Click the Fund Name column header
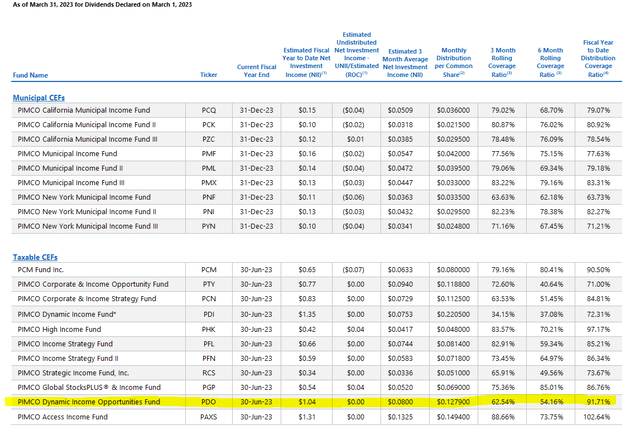Screen dimensions: 640x430 click(30, 75)
